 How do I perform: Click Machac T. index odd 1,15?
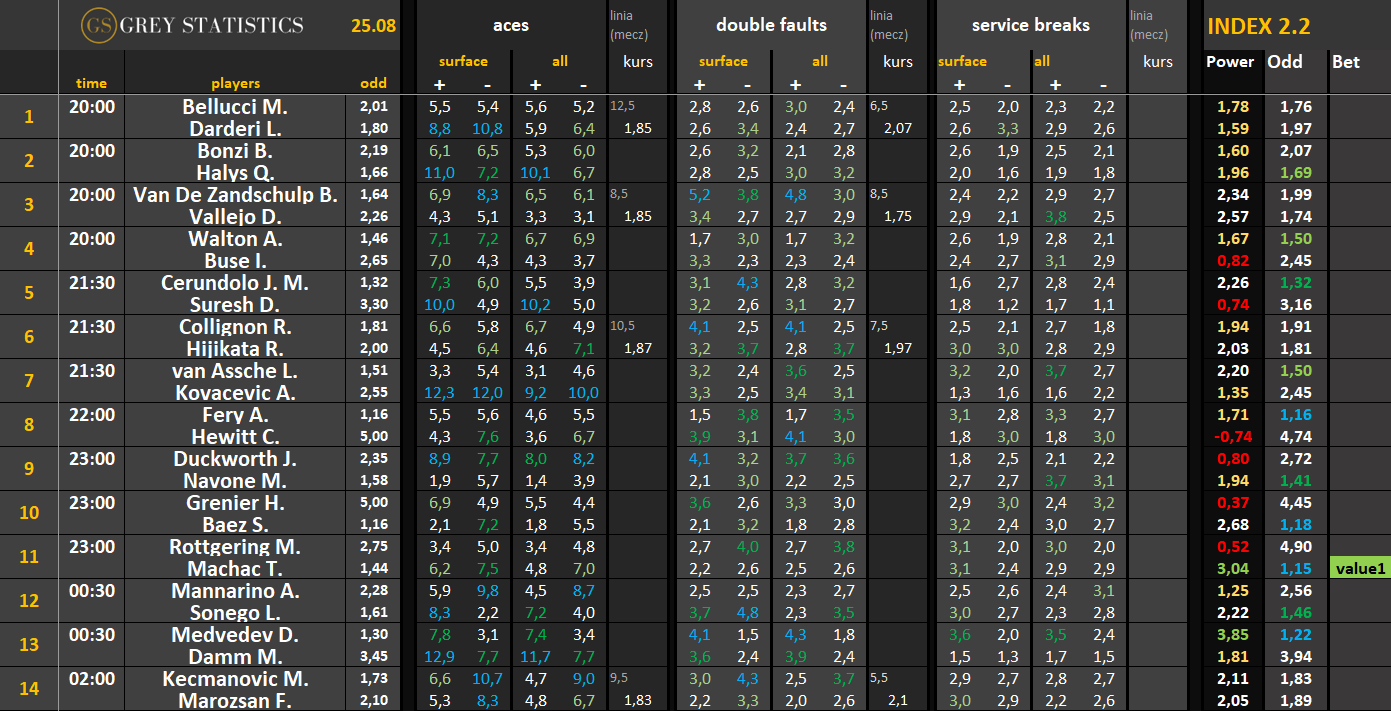[1295, 568]
